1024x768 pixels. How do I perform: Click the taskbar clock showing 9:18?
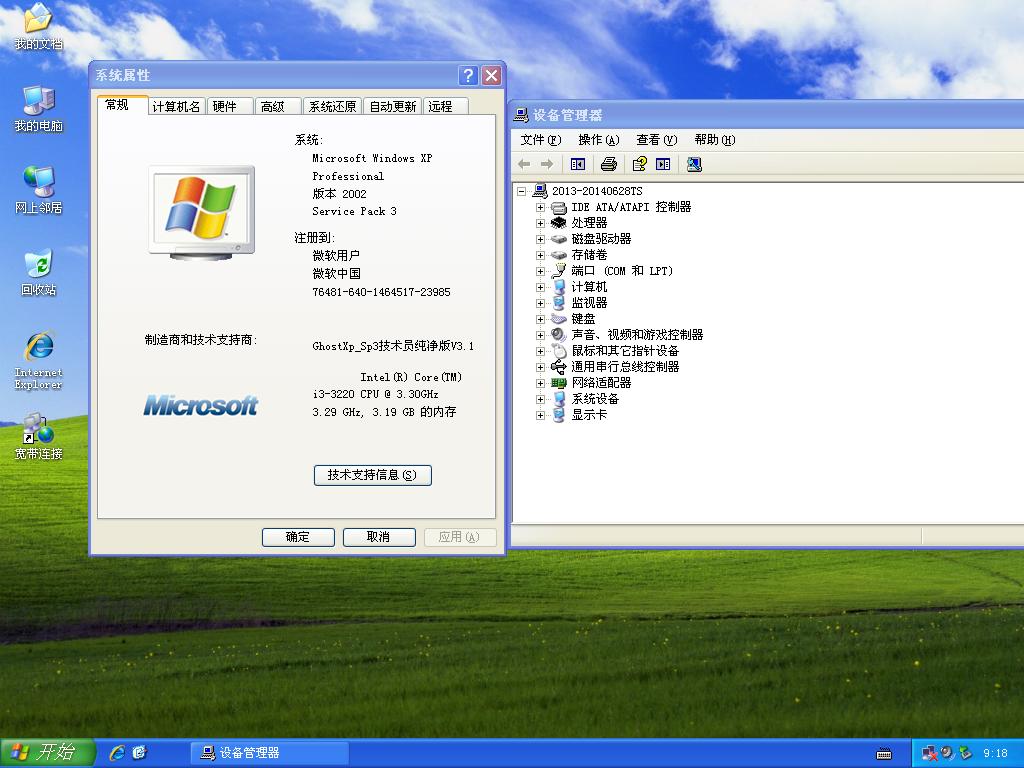point(995,754)
